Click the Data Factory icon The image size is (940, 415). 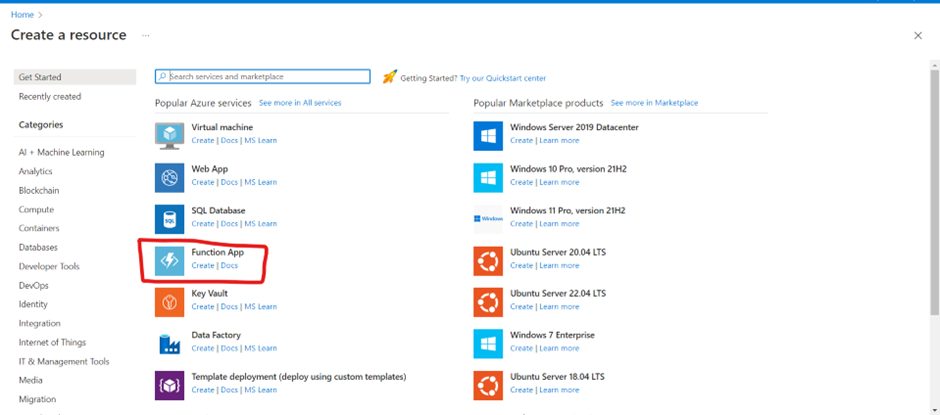[170, 344]
